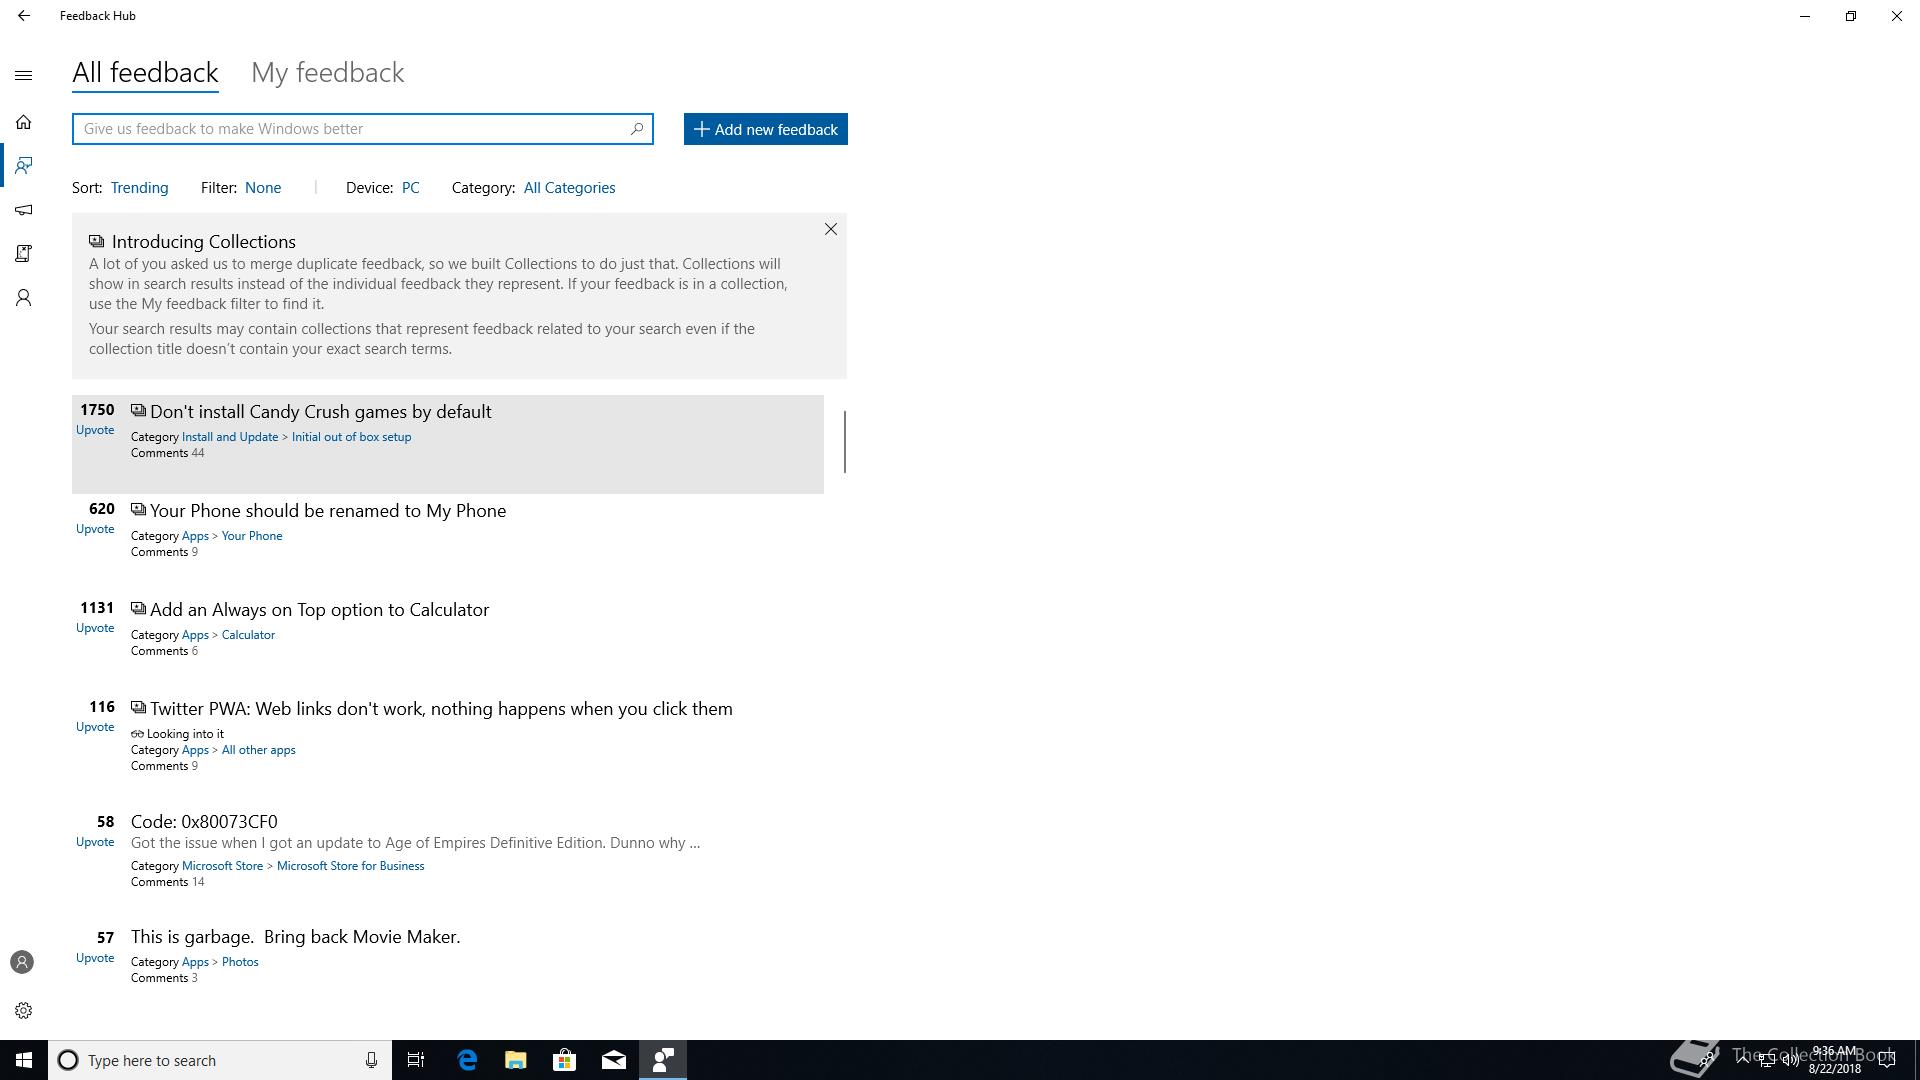Image resolution: width=1920 pixels, height=1080 pixels.
Task: Switch to All feedback tab
Action: [145, 73]
